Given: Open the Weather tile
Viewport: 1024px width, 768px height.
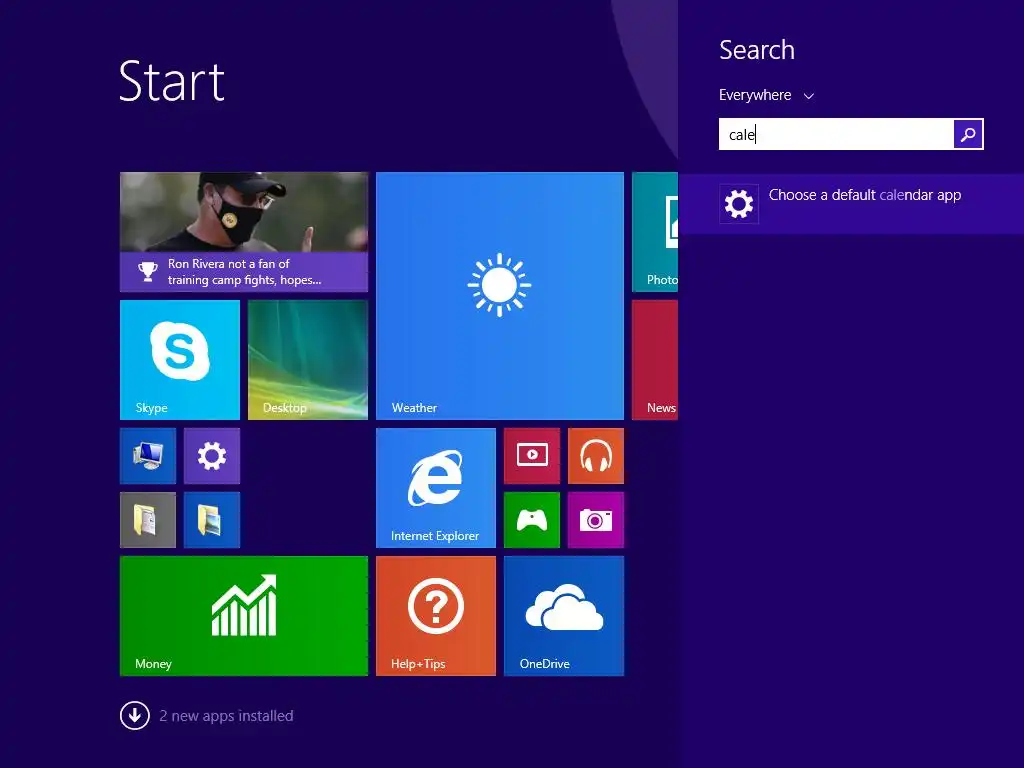Looking at the screenshot, I should (500, 296).
